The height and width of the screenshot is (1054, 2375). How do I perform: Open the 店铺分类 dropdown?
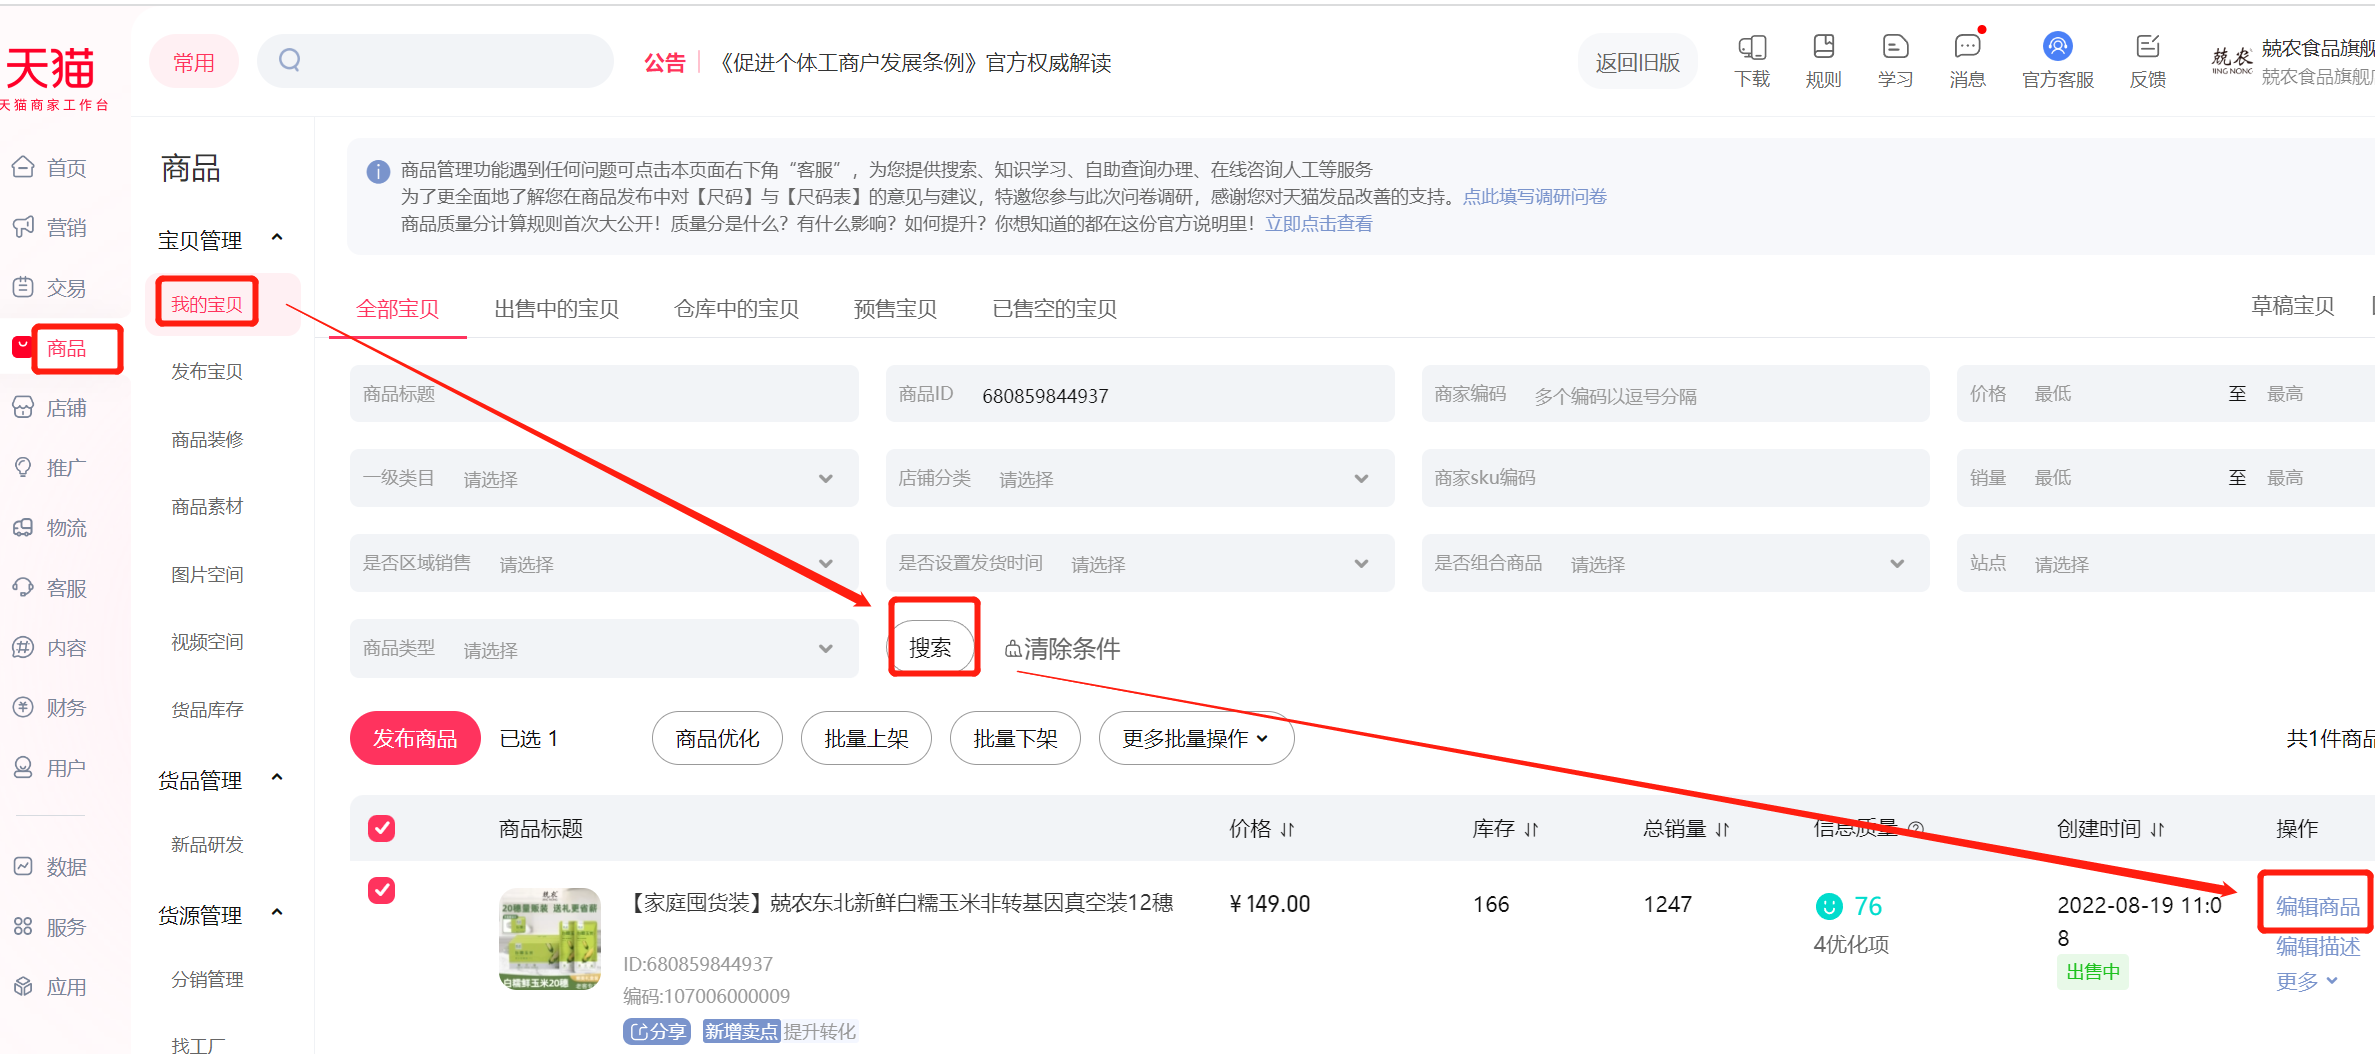click(x=1140, y=478)
